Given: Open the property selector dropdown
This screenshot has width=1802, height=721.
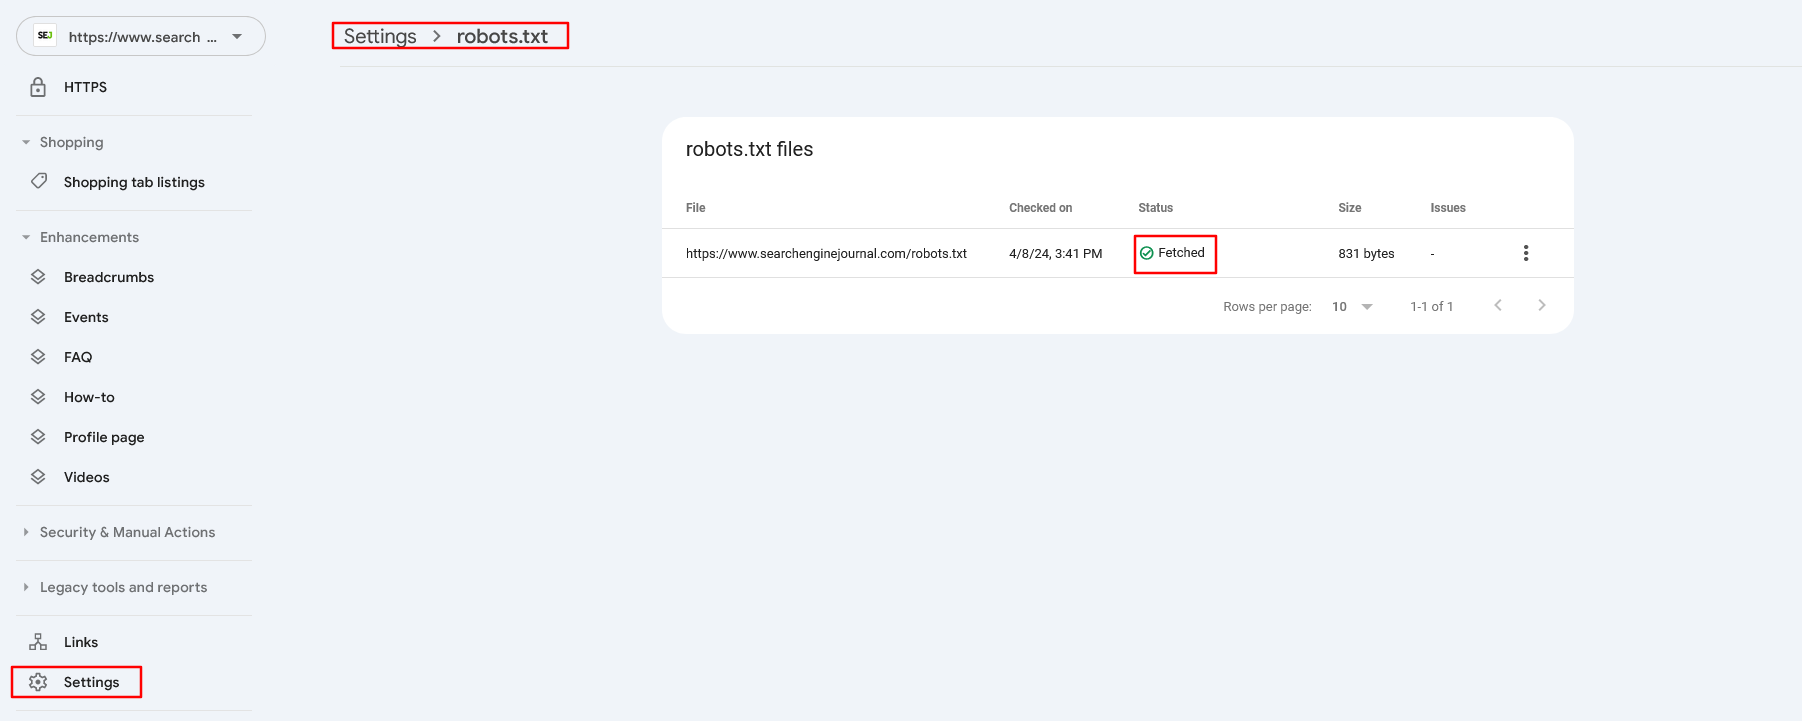Looking at the screenshot, I should [x=141, y=36].
